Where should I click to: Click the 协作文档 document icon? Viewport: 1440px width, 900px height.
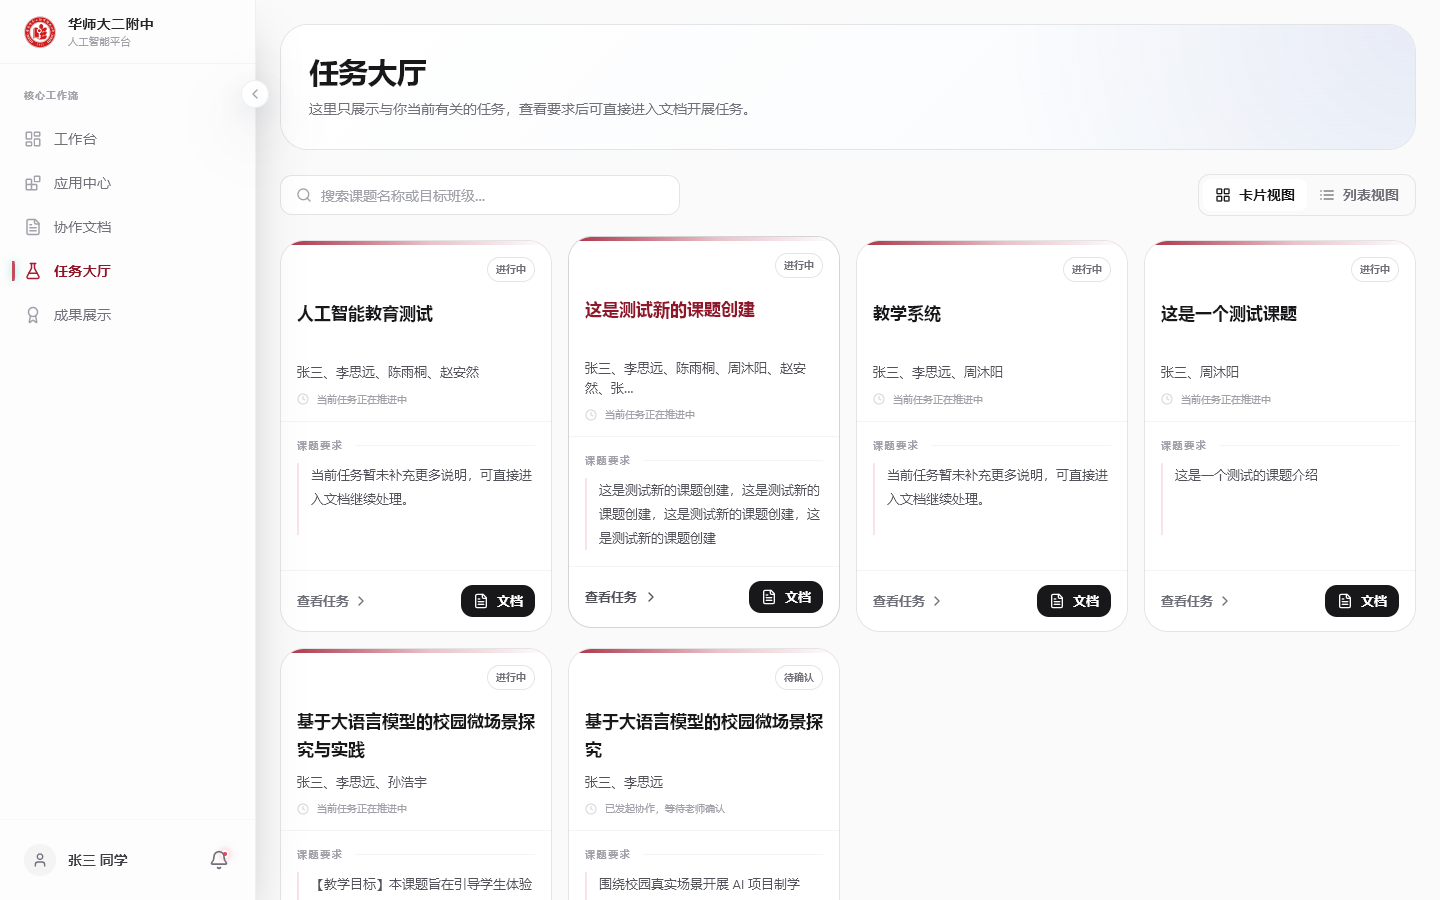tap(33, 227)
